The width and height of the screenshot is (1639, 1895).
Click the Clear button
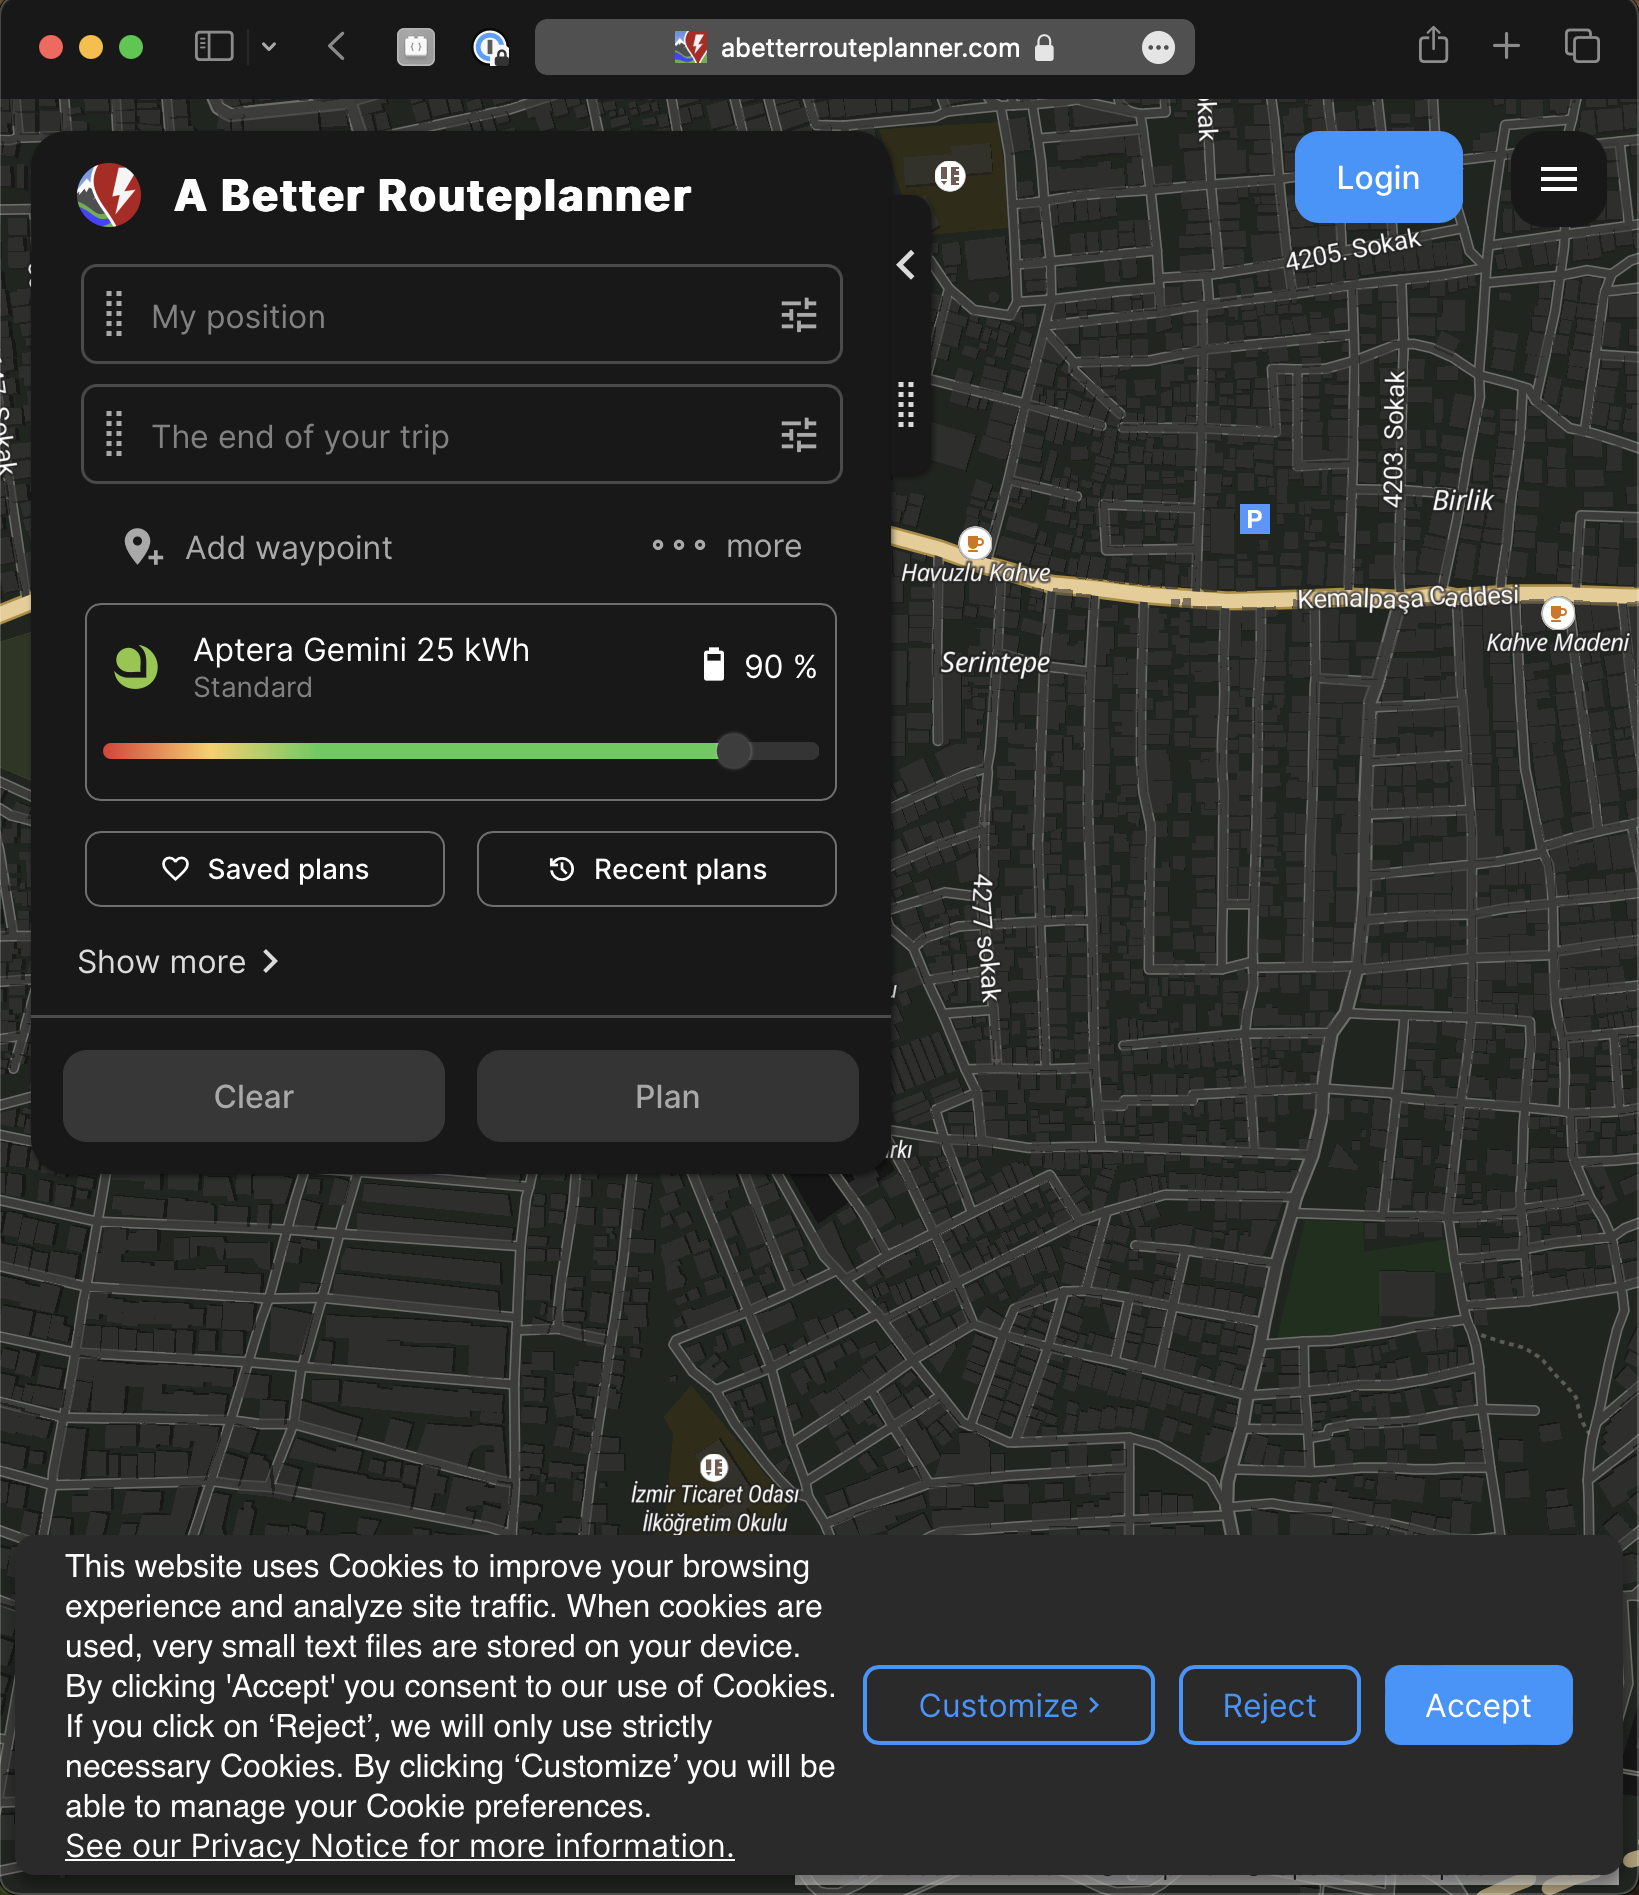(x=254, y=1096)
